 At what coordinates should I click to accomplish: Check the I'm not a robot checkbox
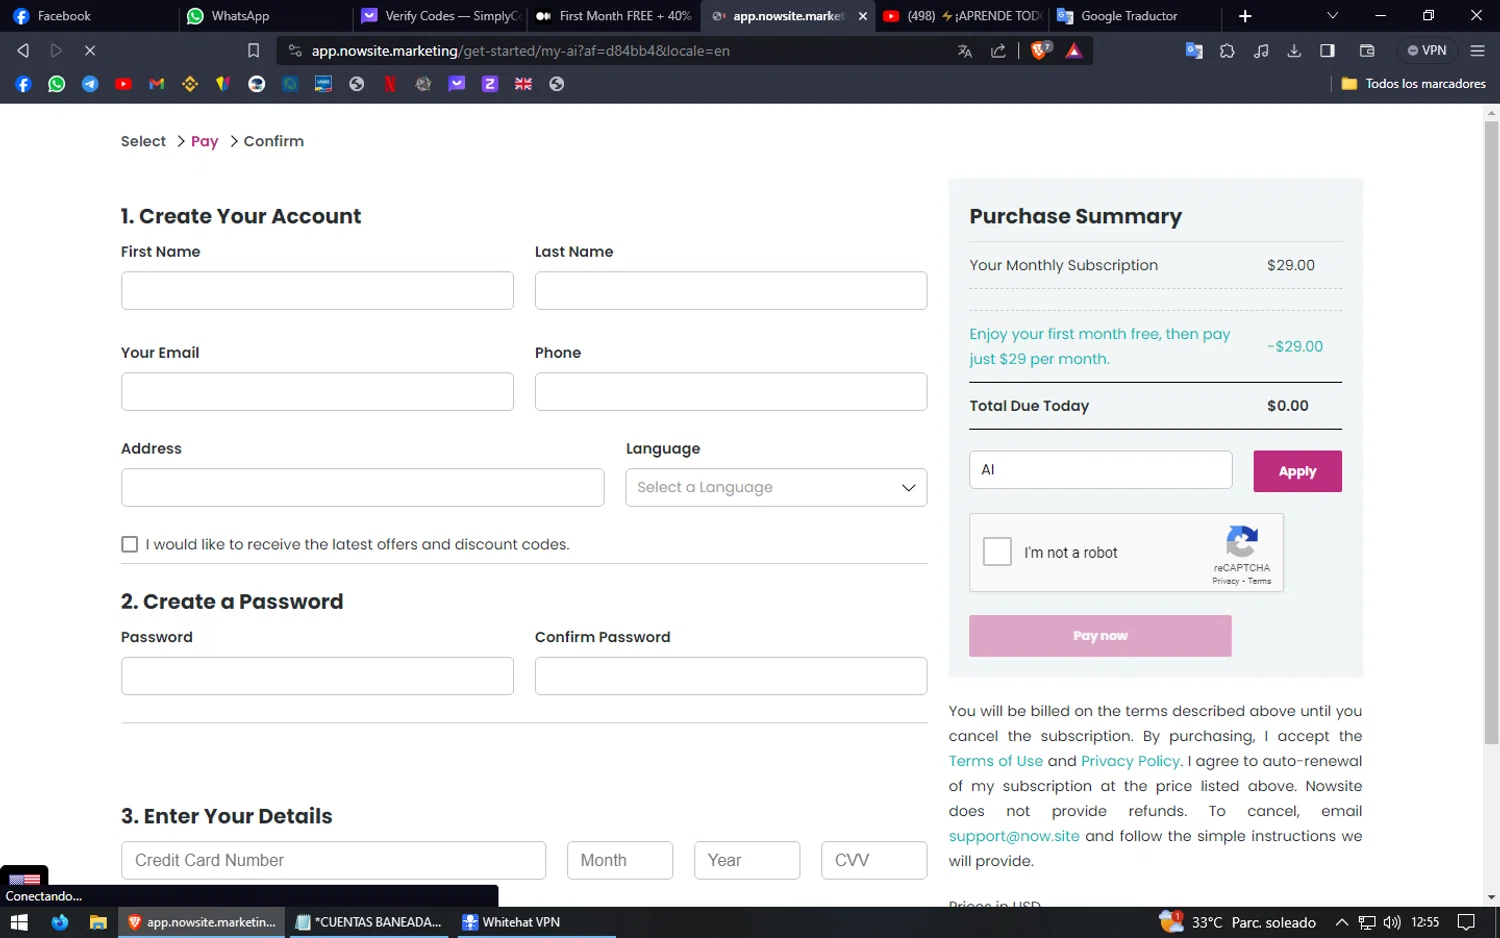coord(997,552)
